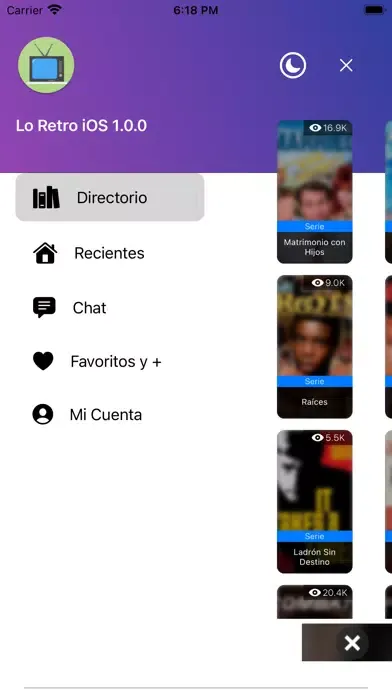392x696 pixels.
Task: Click the Carrier label in the status bar
Action: pyautogui.click(x=24, y=10)
